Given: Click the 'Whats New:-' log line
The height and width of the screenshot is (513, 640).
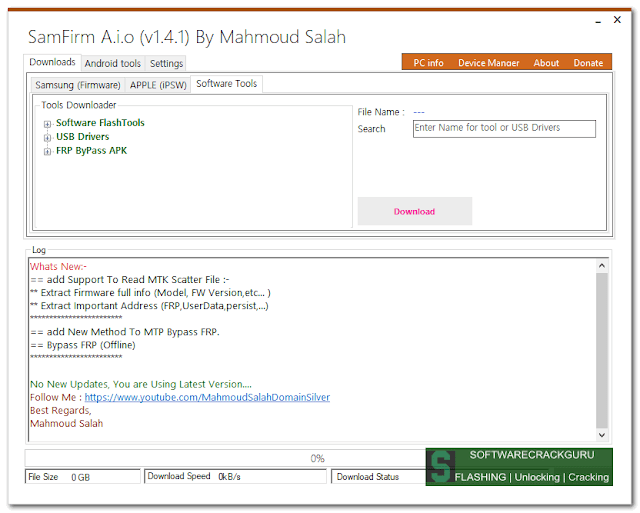Looking at the screenshot, I should (58, 267).
